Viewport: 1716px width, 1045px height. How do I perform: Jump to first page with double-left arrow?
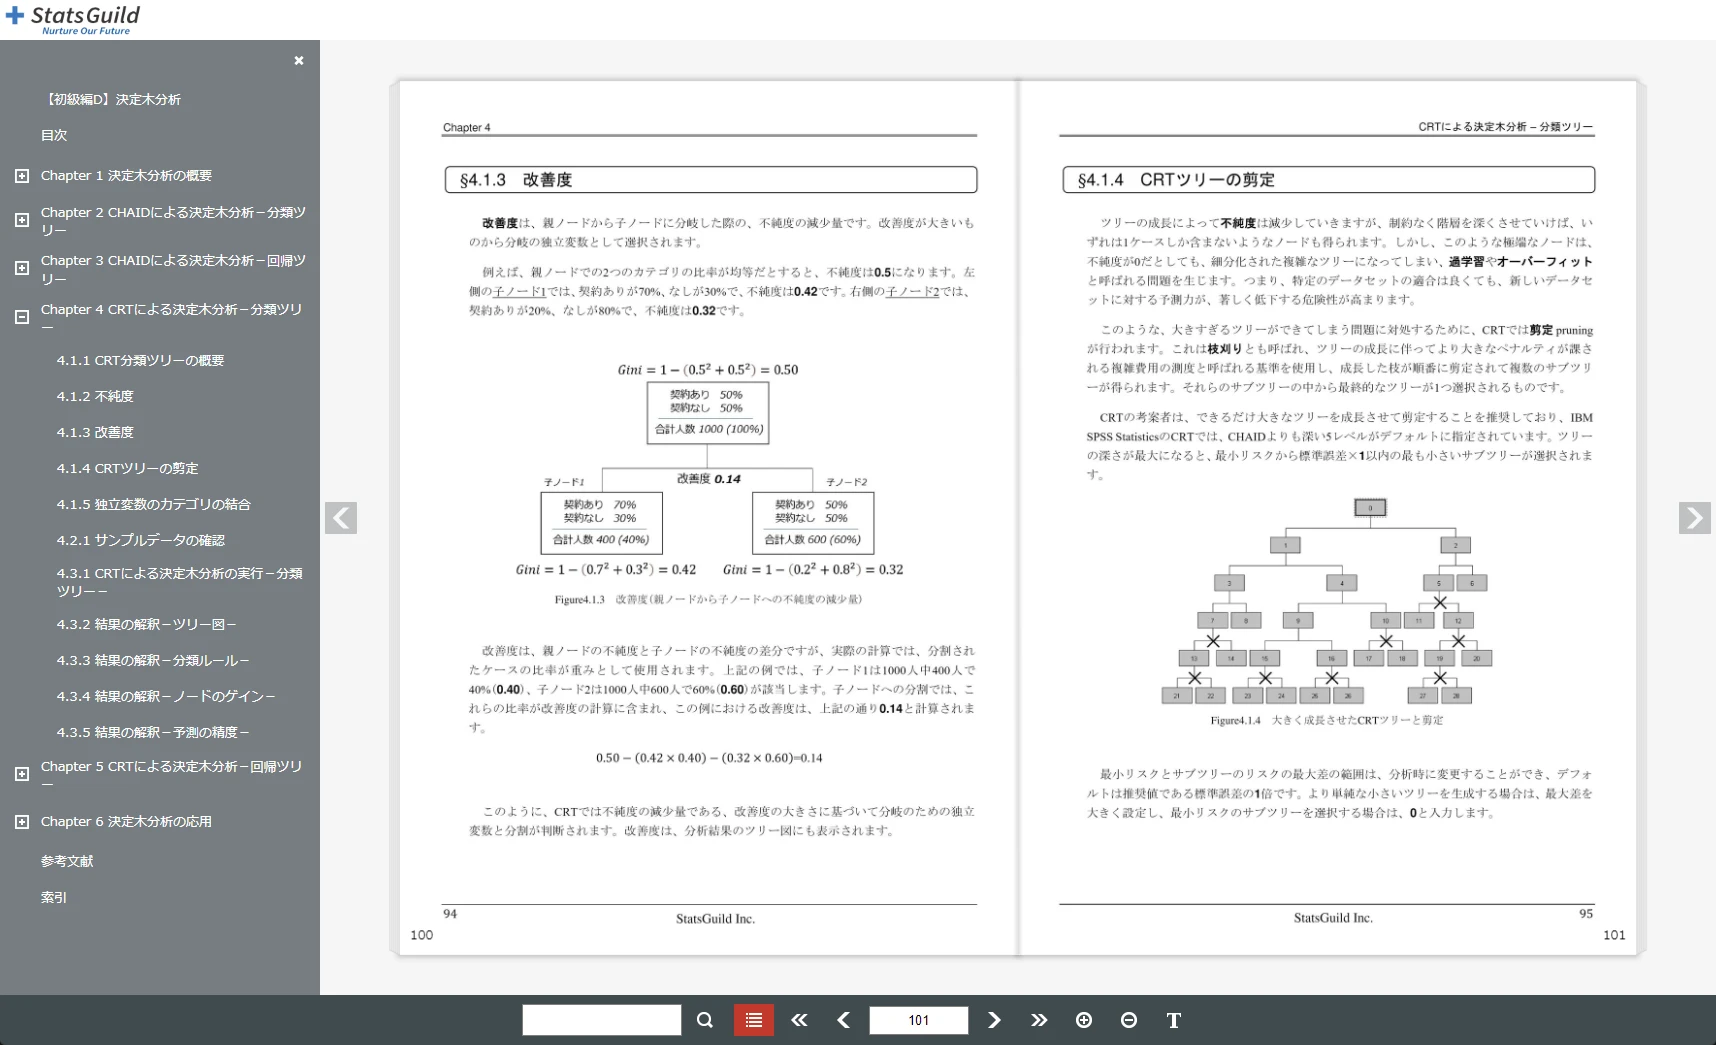[x=799, y=1020]
